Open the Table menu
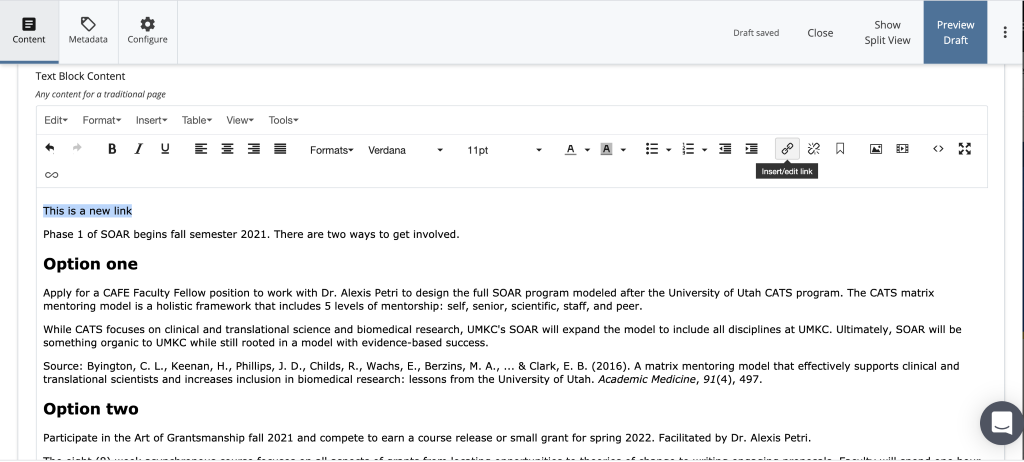Screen dimensions: 1024x462 [x=197, y=120]
